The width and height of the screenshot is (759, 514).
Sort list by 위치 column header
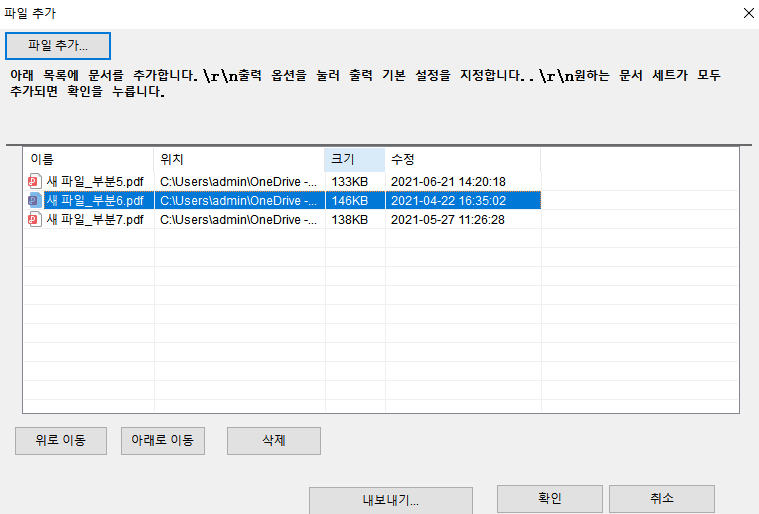pyautogui.click(x=239, y=159)
